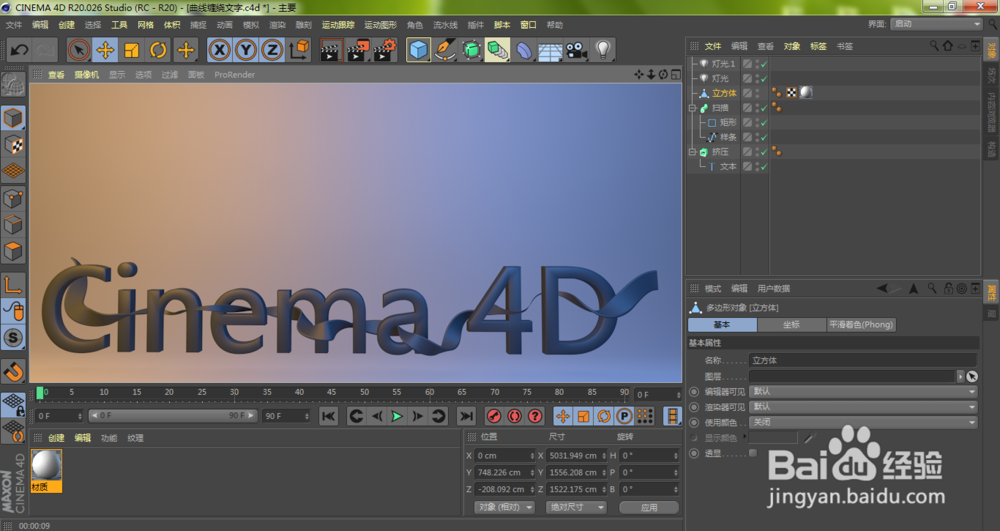Image resolution: width=1000 pixels, height=531 pixels.
Task: Toggle the 使用颜色 animation radio dot
Action: pos(694,422)
